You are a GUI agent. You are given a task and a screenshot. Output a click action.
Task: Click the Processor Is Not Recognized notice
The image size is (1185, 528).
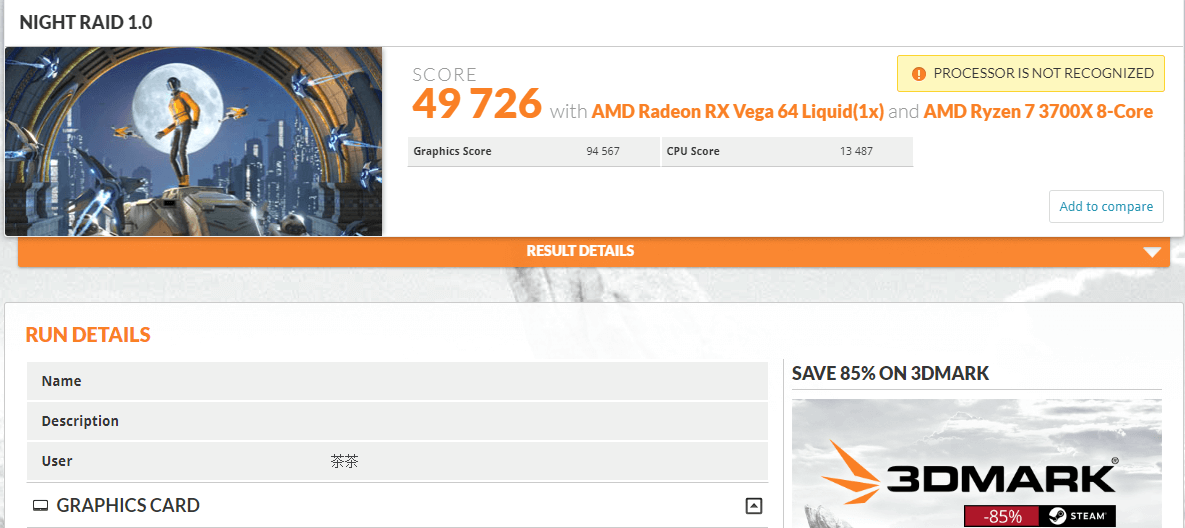tap(1031, 73)
